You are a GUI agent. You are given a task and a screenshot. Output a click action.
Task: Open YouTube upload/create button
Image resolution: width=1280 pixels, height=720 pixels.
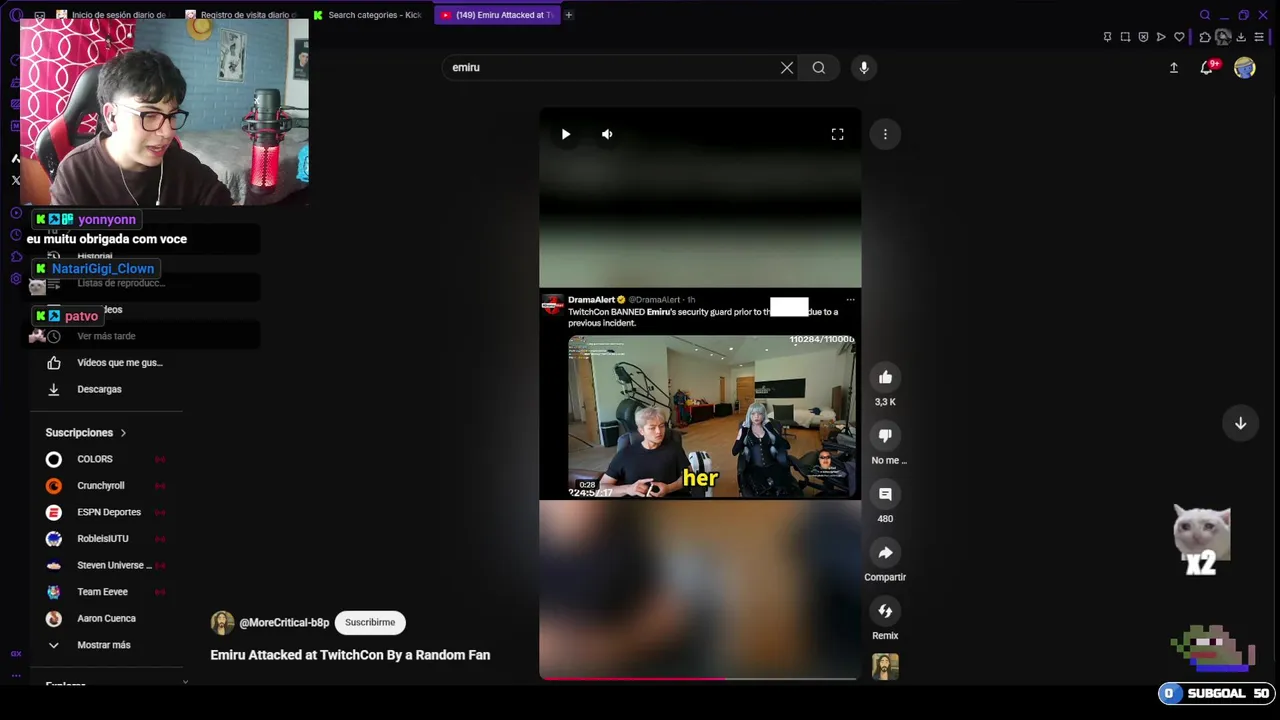click(x=1174, y=68)
